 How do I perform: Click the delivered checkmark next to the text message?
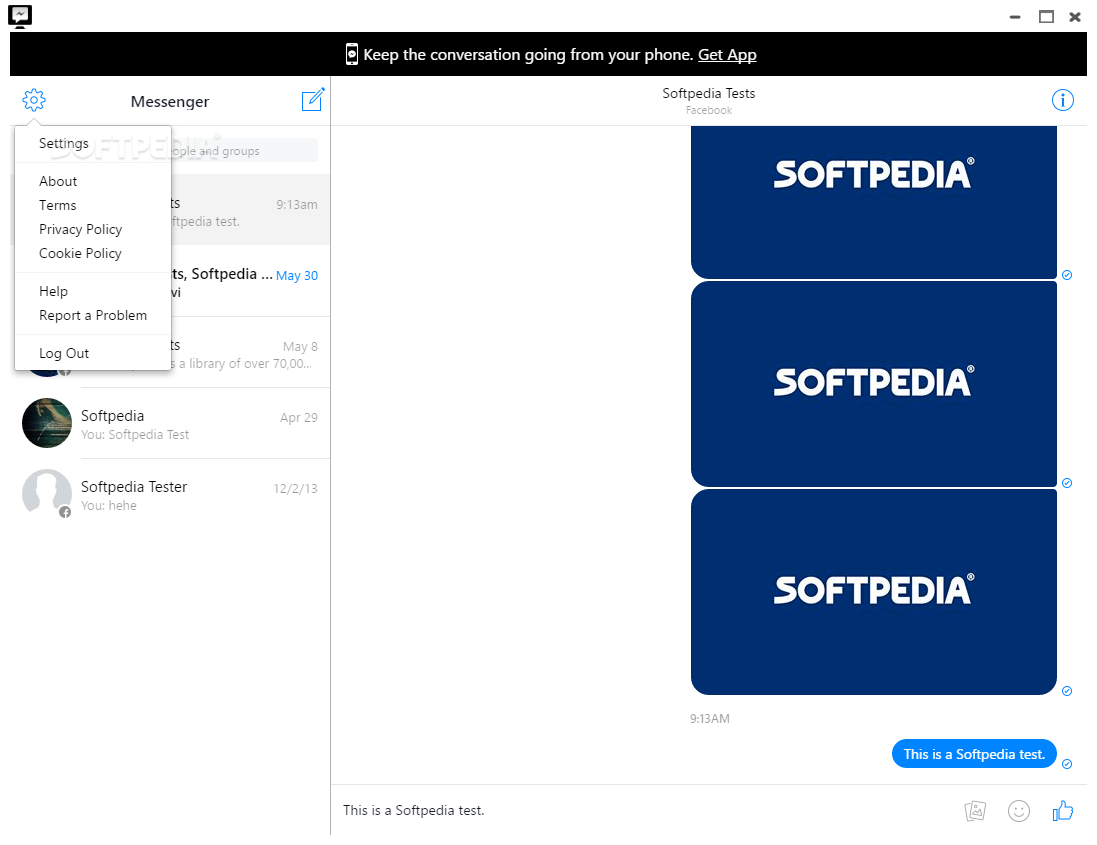coord(1066,763)
